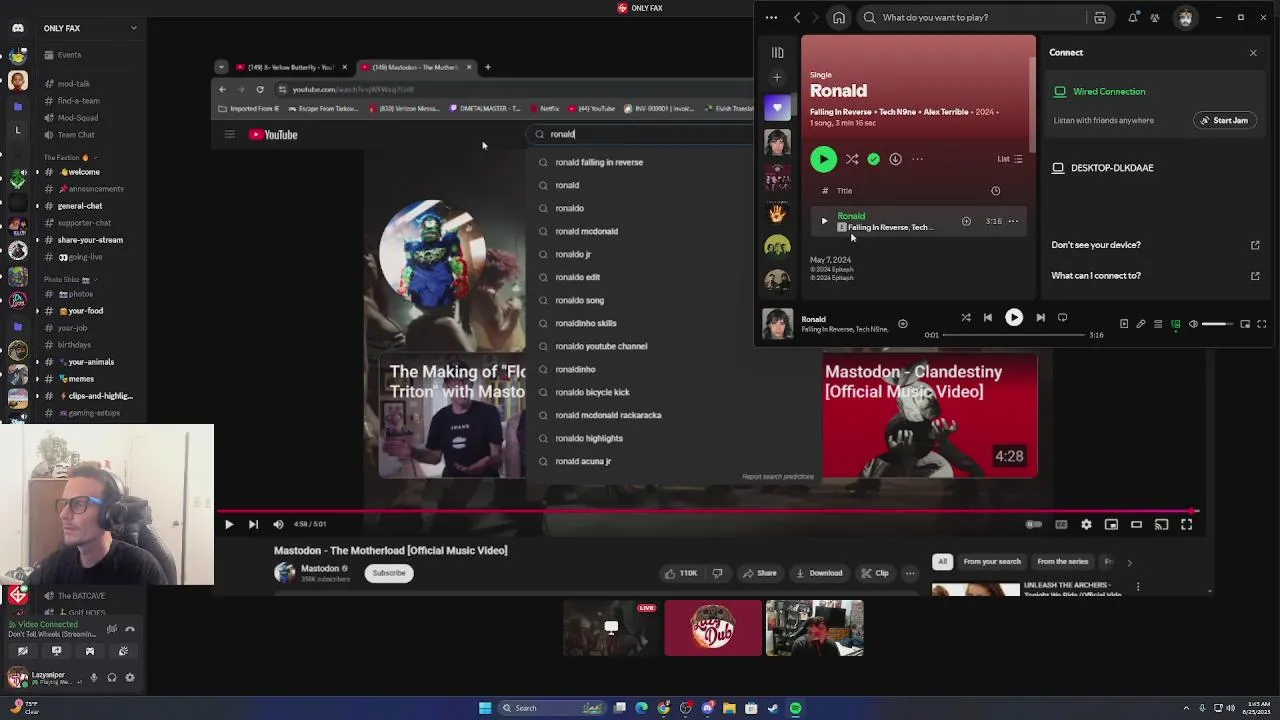Switch to Mastodon - The Motherload browser tab
This screenshot has width=1280, height=720.
coord(415,67)
